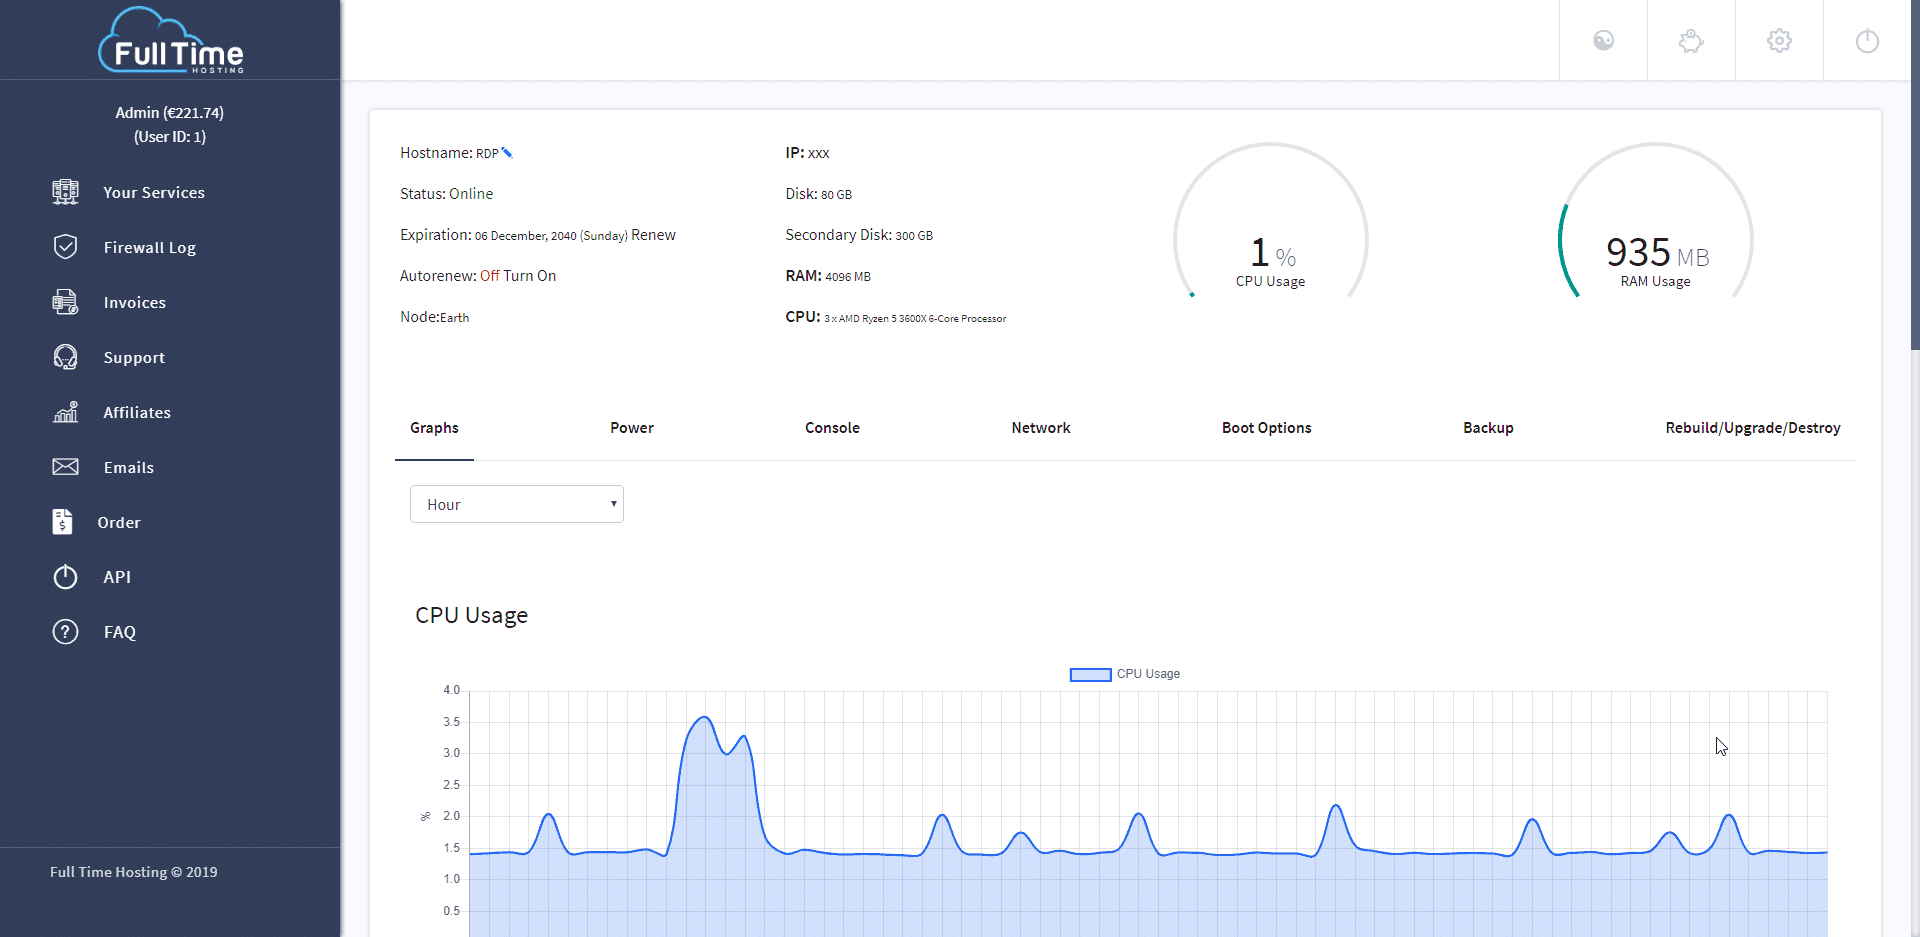Viewport: 1920px width, 937px height.
Task: Open the Rebuild/Upgrade/Destroy tab
Action: pyautogui.click(x=1753, y=428)
